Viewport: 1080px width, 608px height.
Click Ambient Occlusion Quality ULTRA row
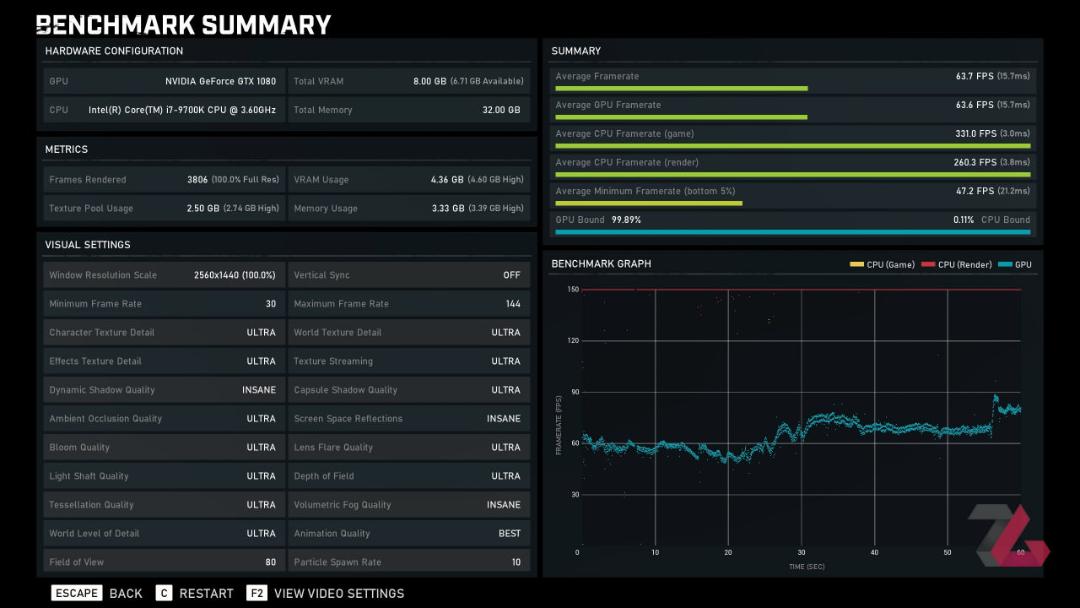coord(164,419)
